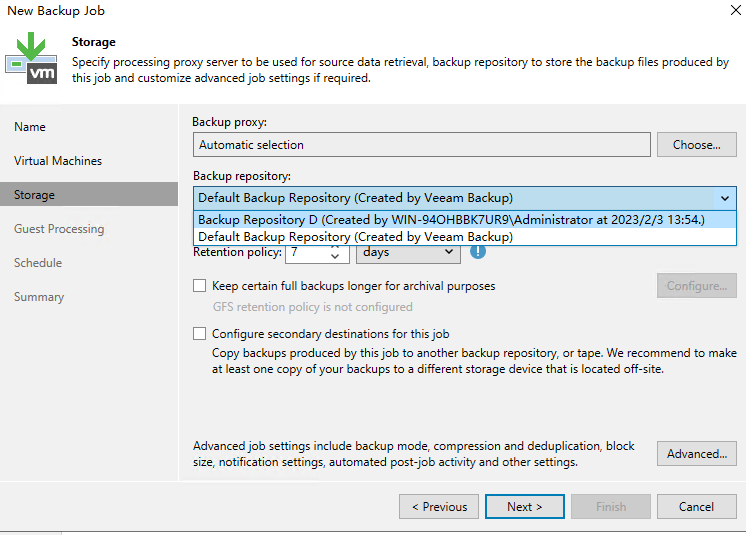This screenshot has width=746, height=535.
Task: Increase retention policy with up arrow
Action: (335, 248)
